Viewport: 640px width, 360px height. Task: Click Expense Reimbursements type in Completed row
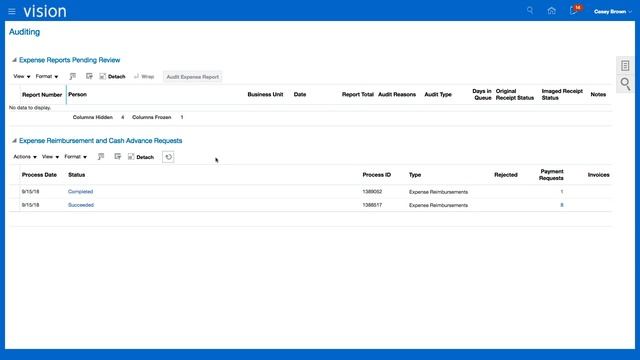click(x=438, y=192)
